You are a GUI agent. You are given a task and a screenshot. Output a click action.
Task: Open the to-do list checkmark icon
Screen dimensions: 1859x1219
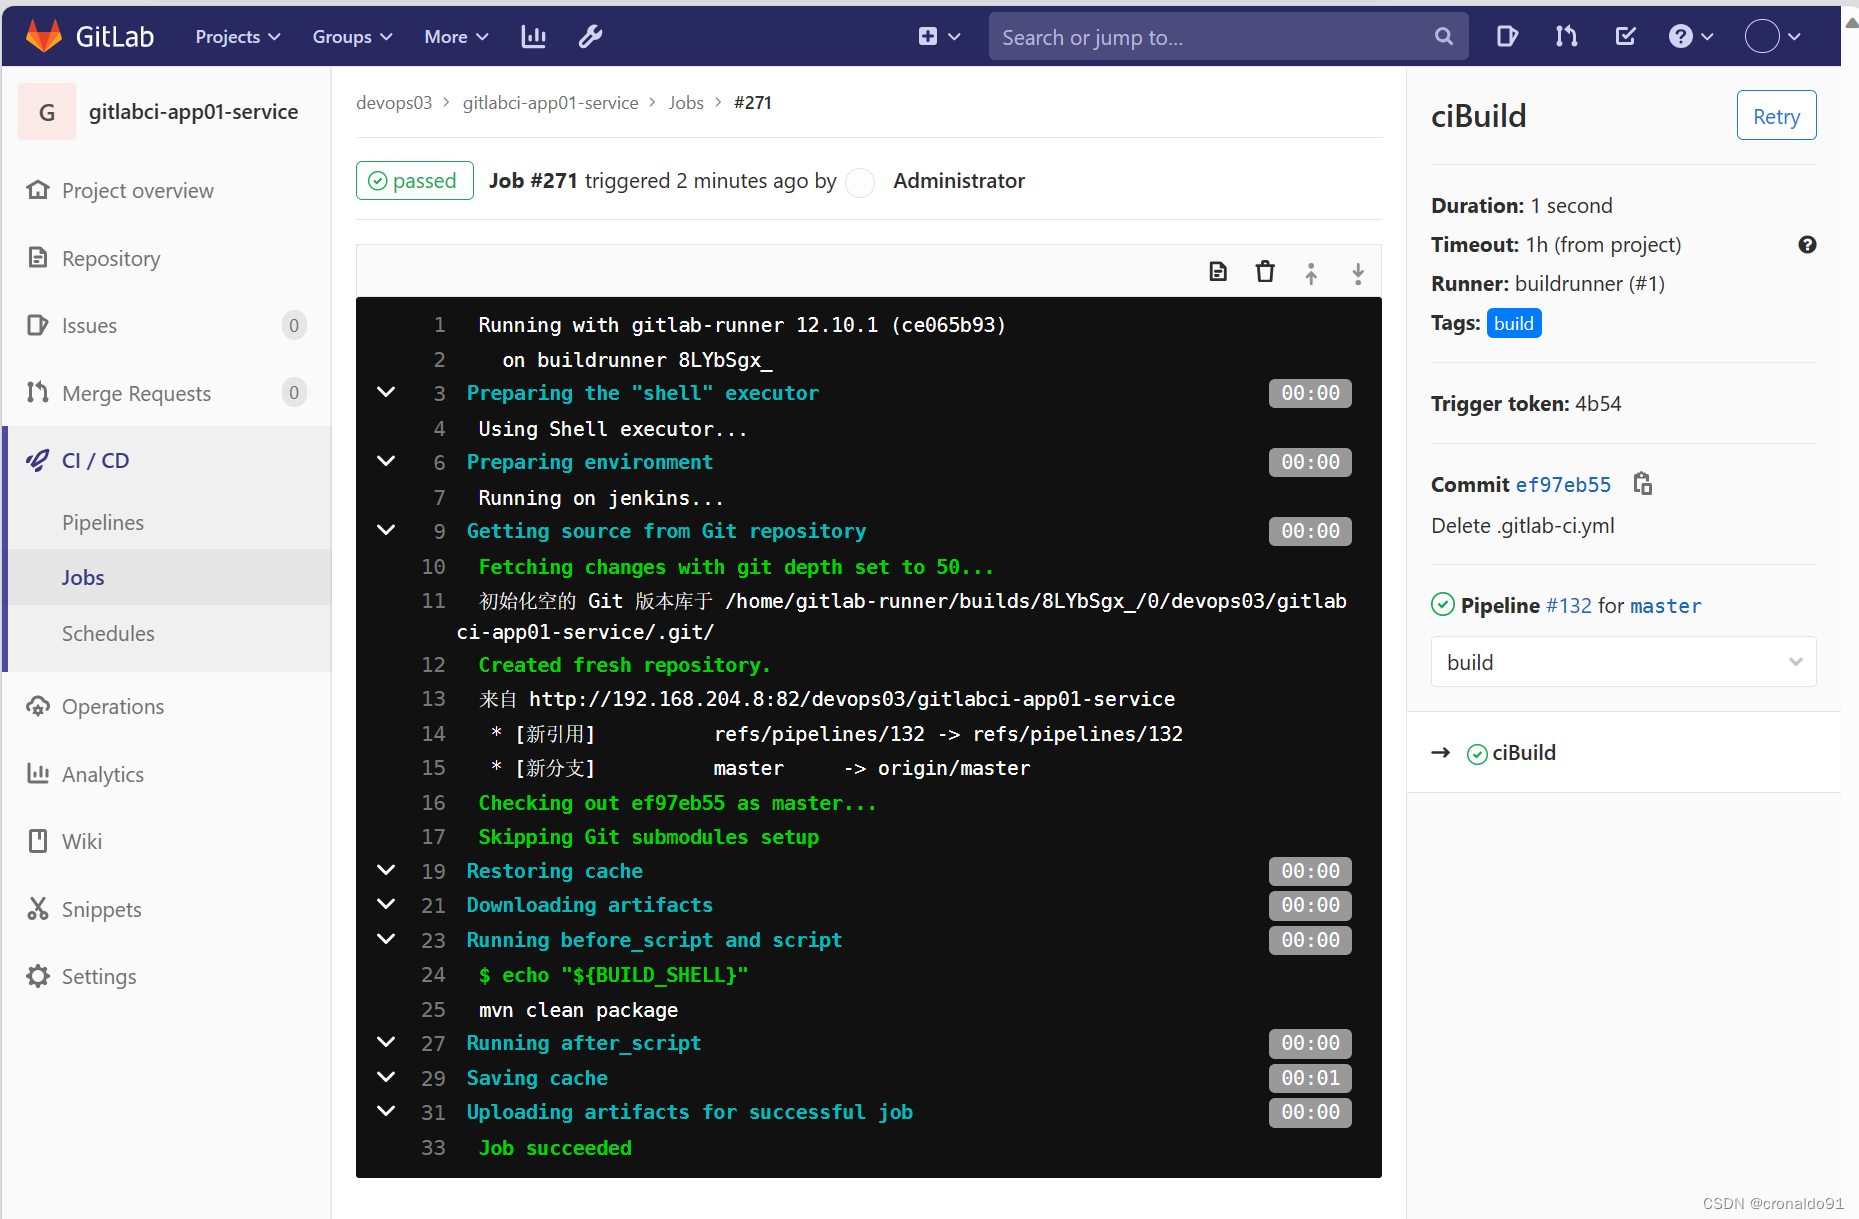click(1625, 37)
